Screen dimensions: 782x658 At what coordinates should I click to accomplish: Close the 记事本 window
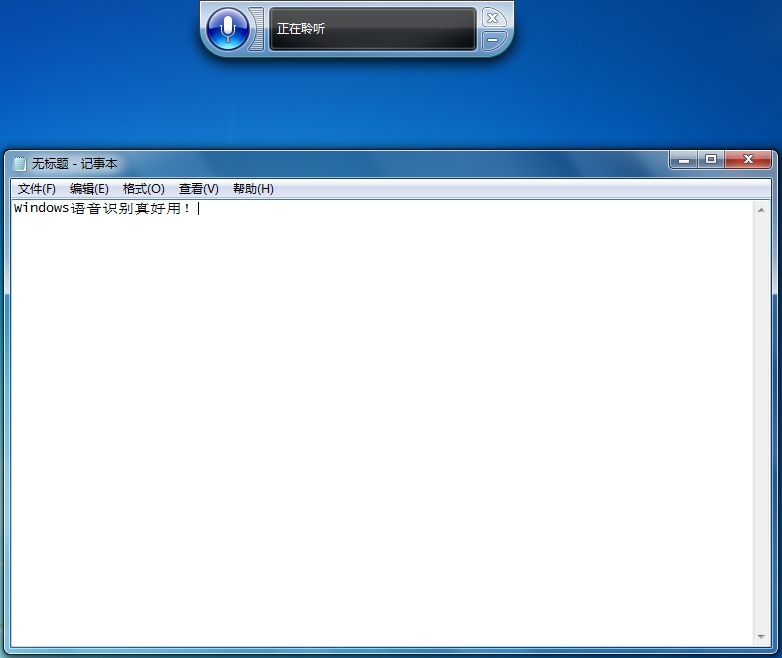[x=748, y=160]
